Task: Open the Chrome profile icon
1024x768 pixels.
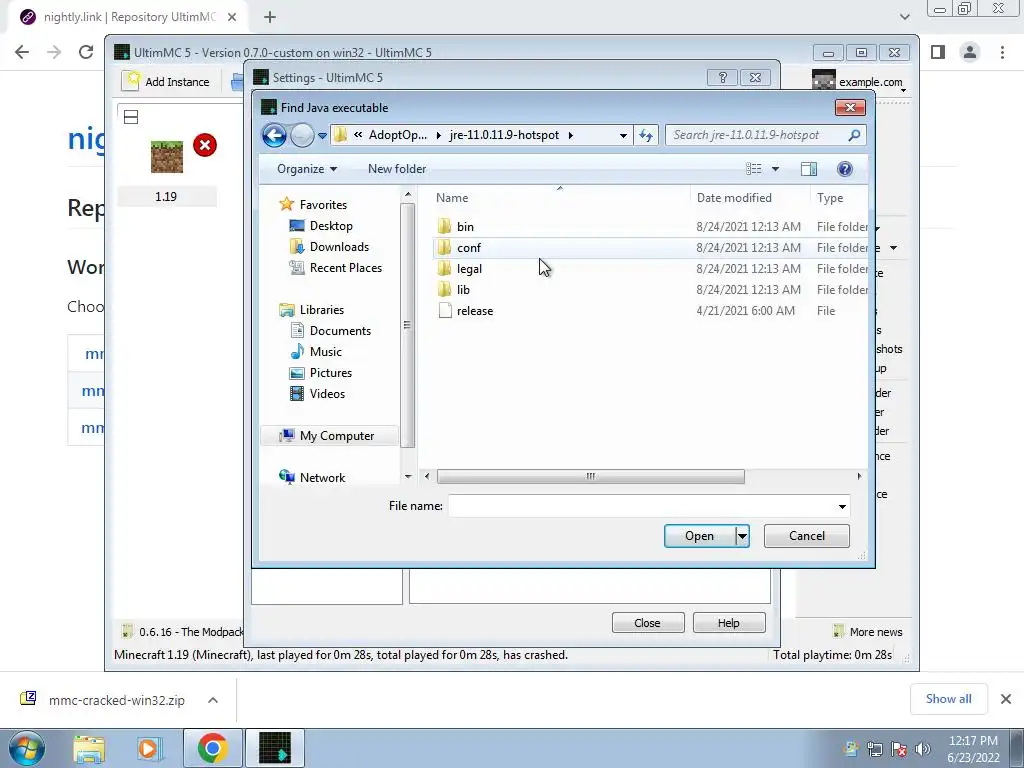Action: [x=970, y=52]
